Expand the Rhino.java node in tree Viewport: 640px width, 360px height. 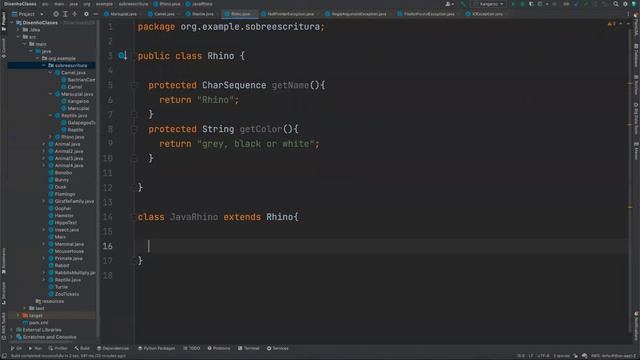click(x=51, y=137)
